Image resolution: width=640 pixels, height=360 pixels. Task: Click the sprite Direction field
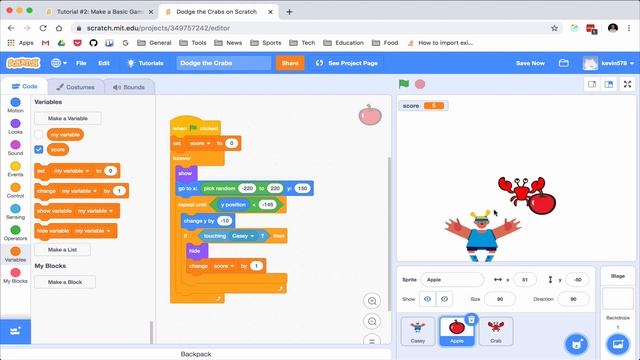tap(573, 299)
